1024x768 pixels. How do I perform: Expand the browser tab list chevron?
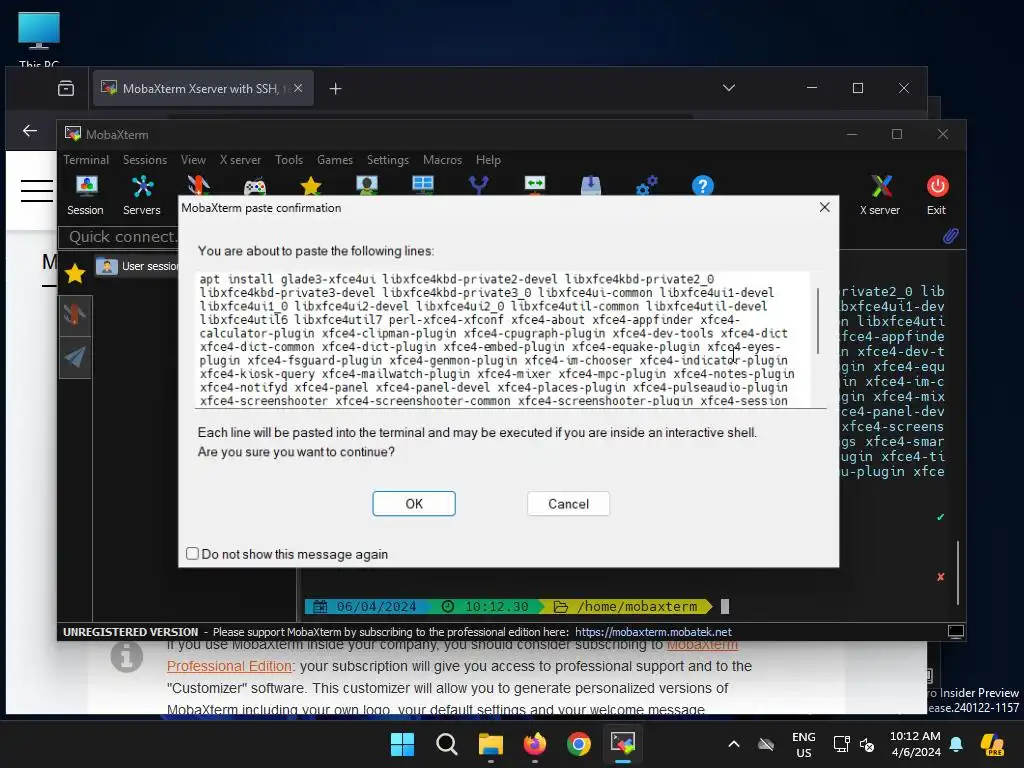pos(729,88)
